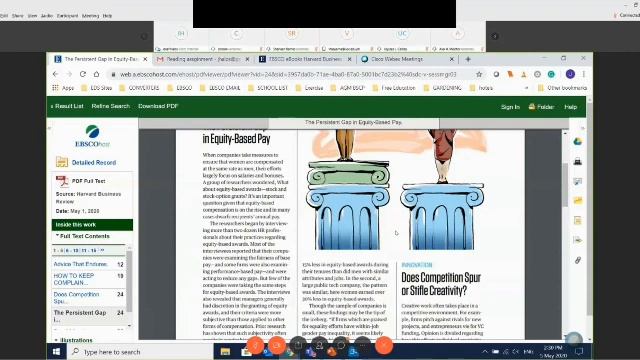Screen dimensions: 640x360
Task: Select The Persistent Gap contents entry
Action: [80, 316]
